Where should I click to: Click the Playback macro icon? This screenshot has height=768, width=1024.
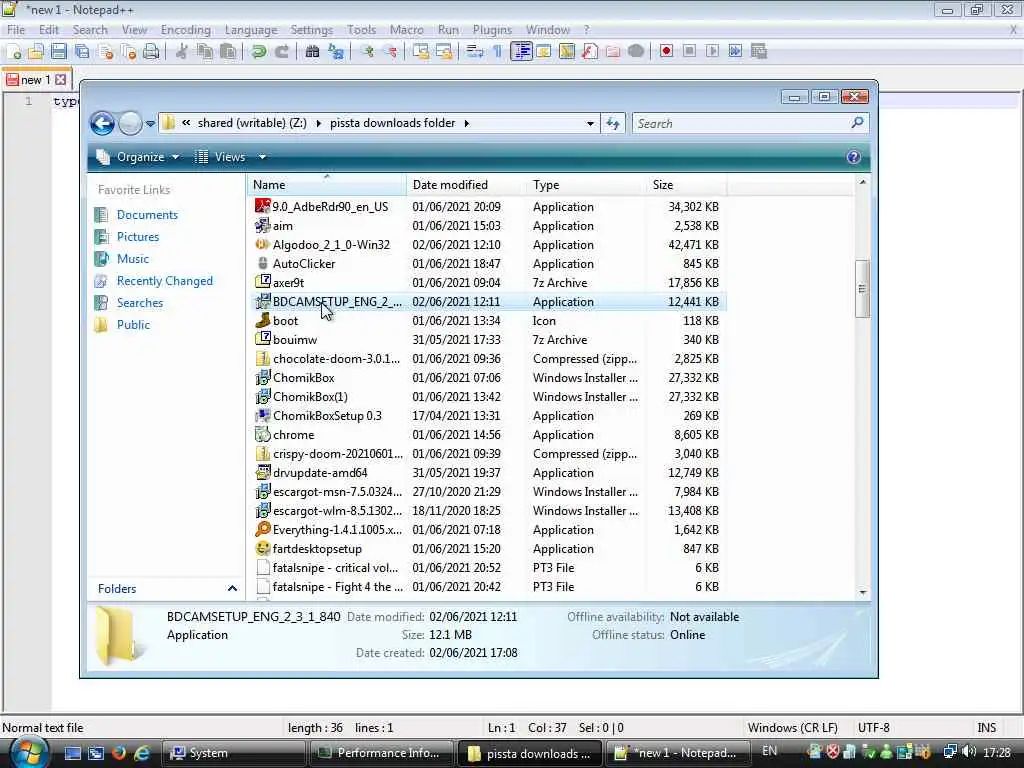(712, 51)
